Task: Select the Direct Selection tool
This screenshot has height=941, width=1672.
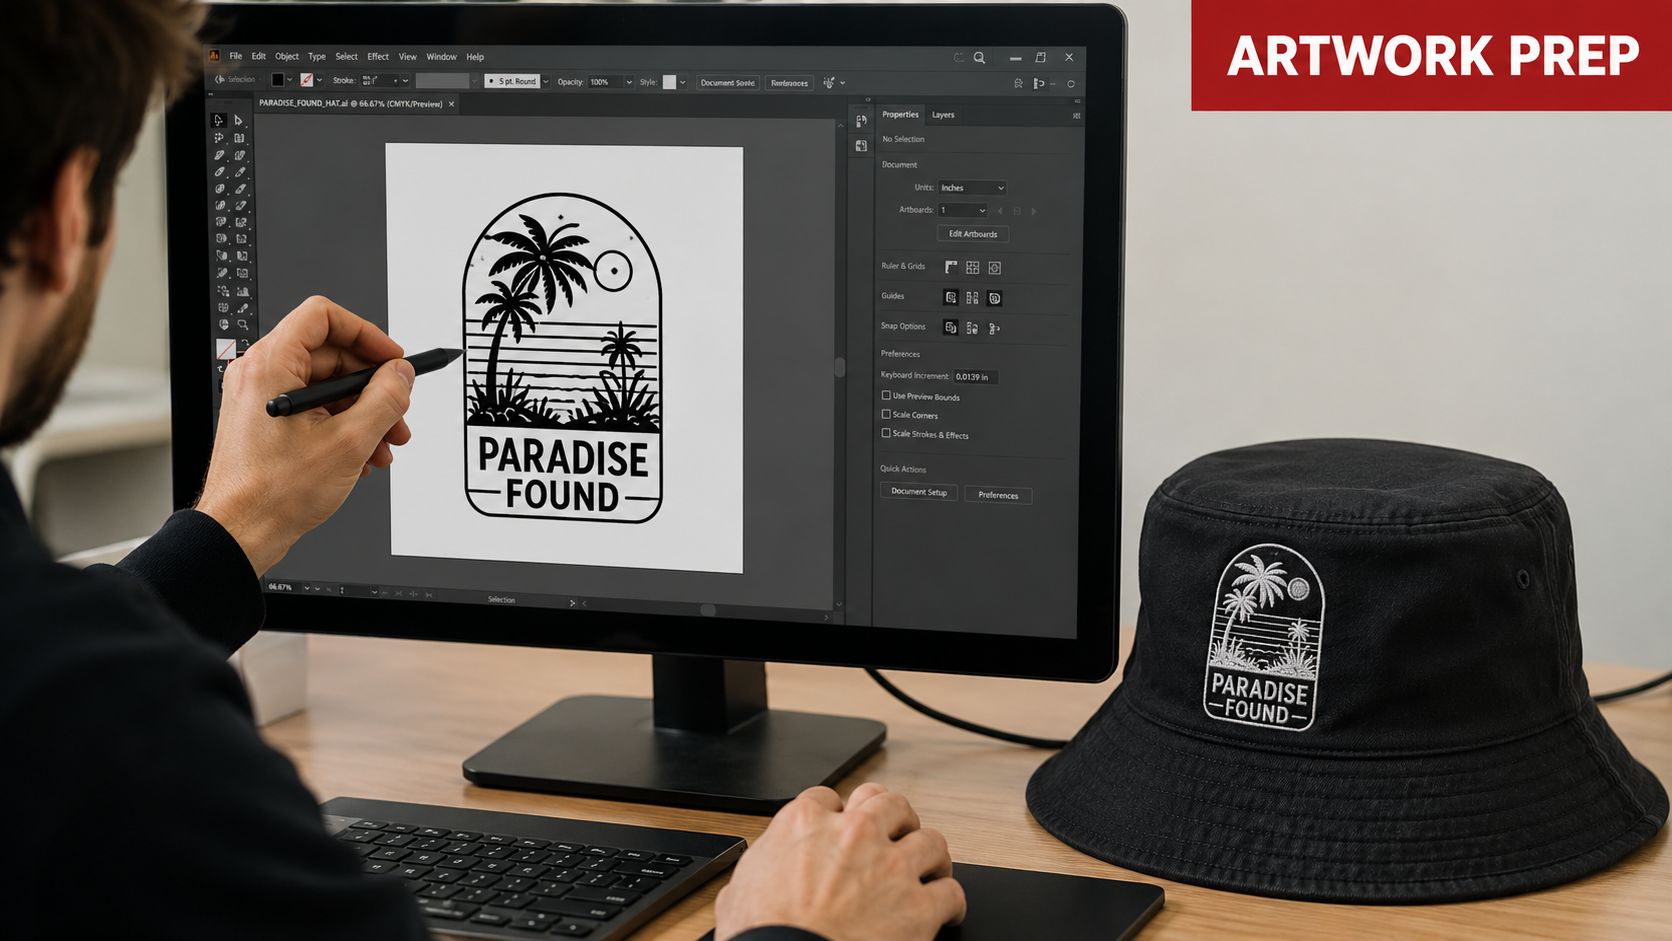Action: [x=238, y=120]
